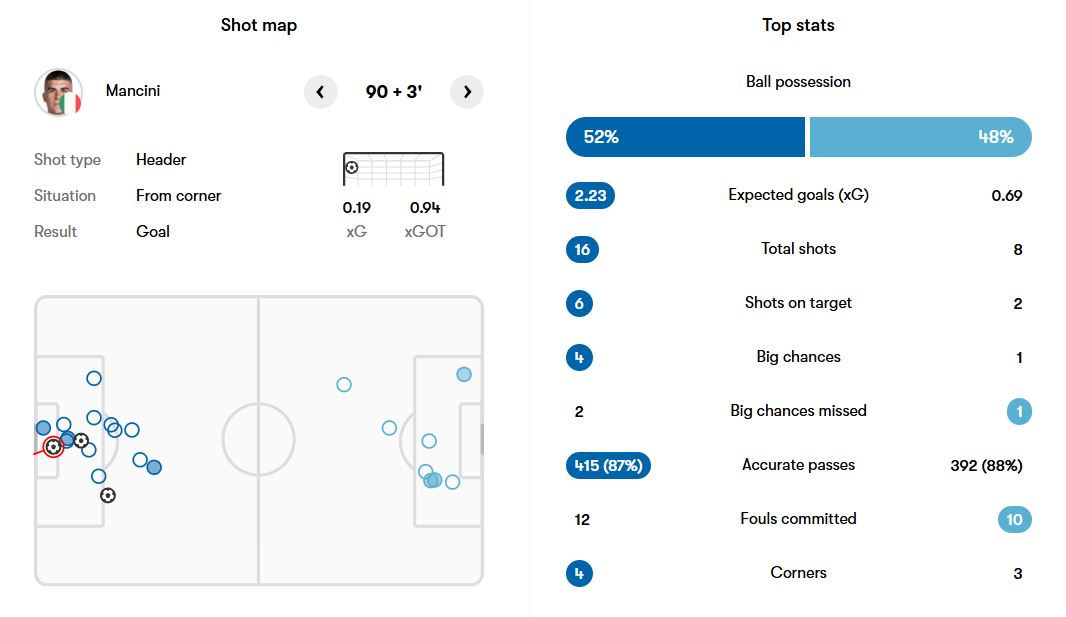Select the 415 (87%) accurate passes badge
1066x617 pixels.
608,465
